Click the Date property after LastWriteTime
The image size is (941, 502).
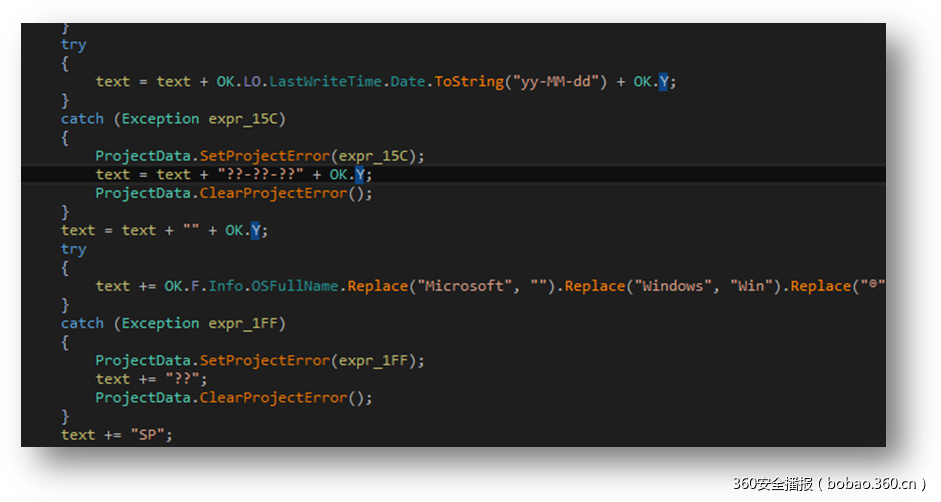pyautogui.click(x=407, y=82)
